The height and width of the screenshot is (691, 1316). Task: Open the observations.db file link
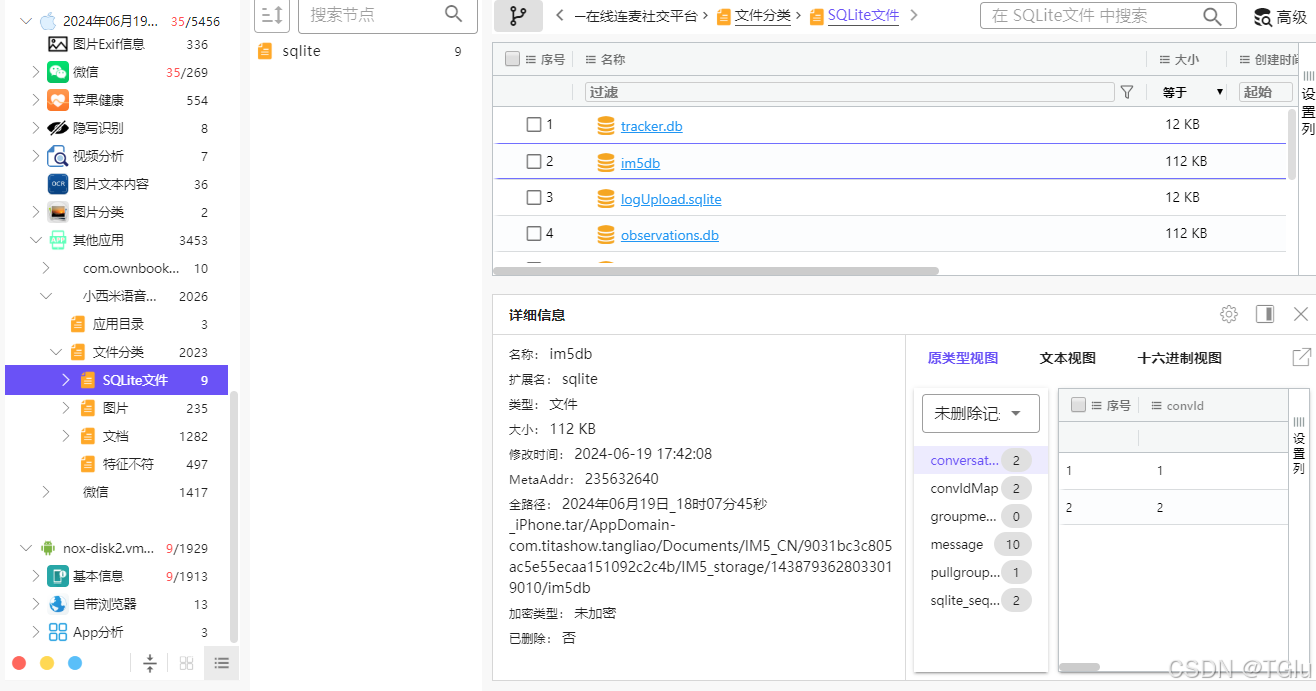coord(670,235)
